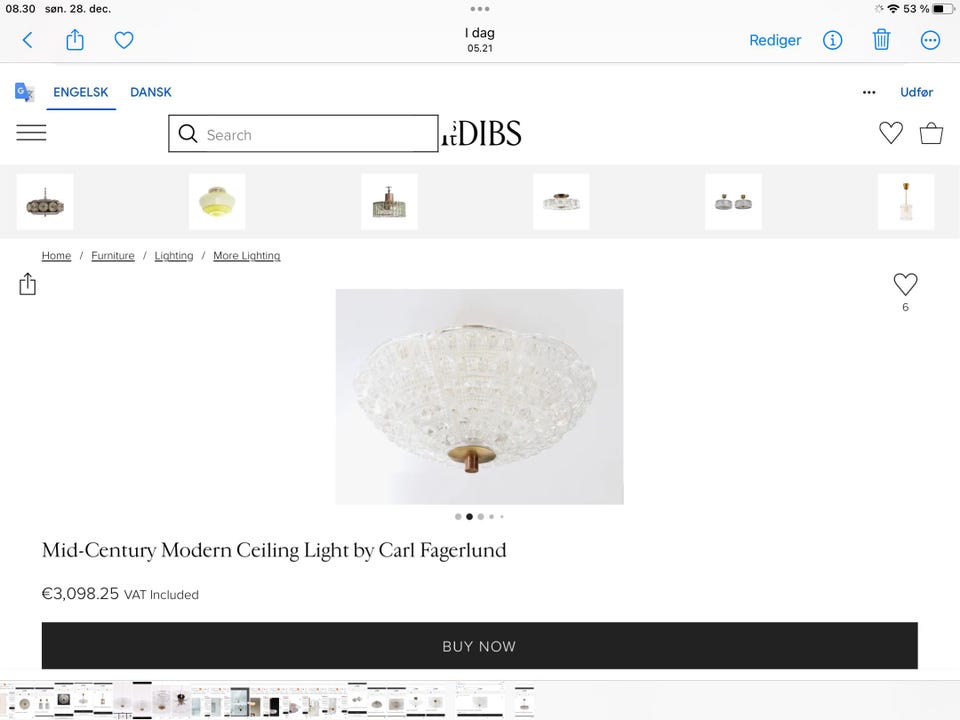Click the magnifier search icon
The width and height of the screenshot is (960, 720).
(188, 133)
